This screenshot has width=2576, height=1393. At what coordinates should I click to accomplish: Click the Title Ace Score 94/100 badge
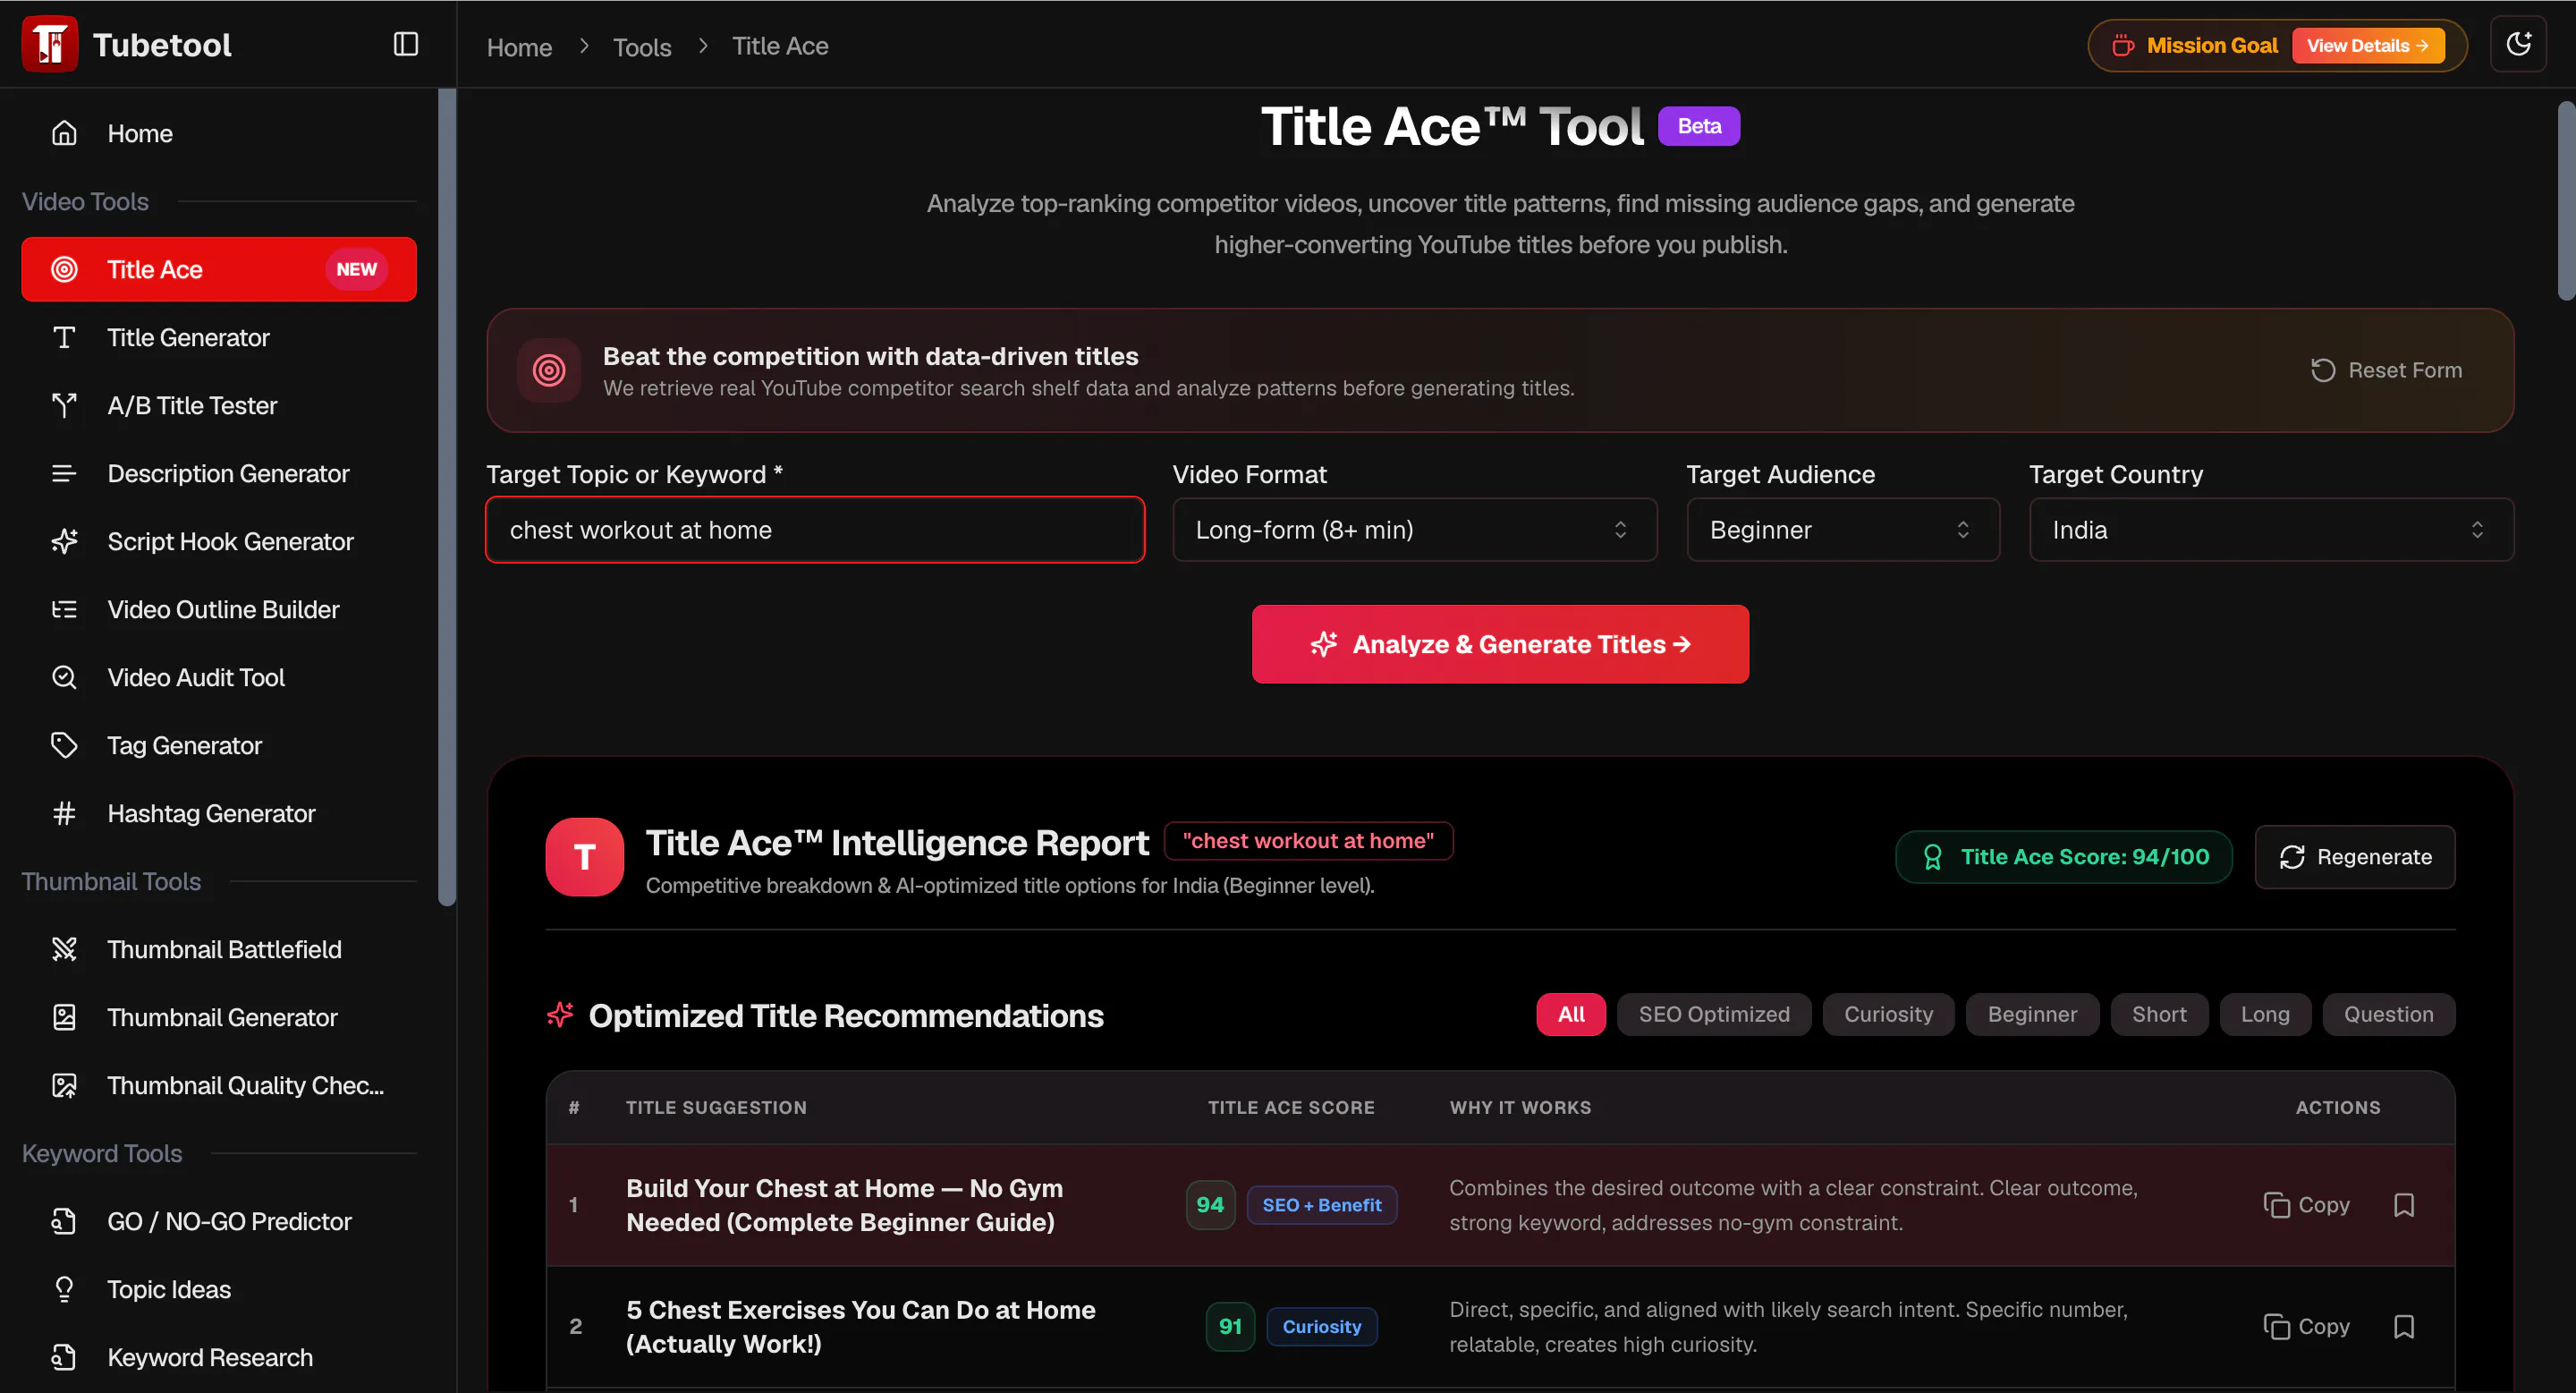click(x=2064, y=857)
